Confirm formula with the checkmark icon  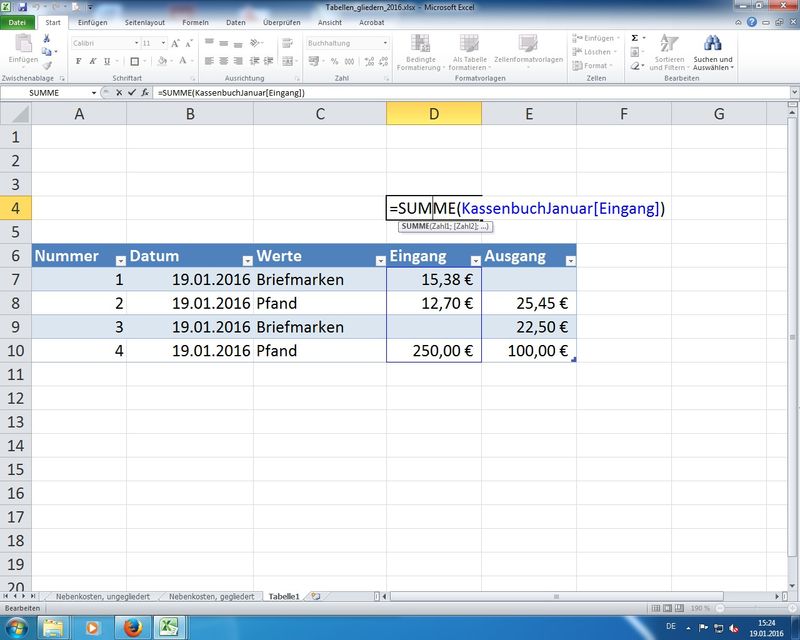[x=133, y=92]
